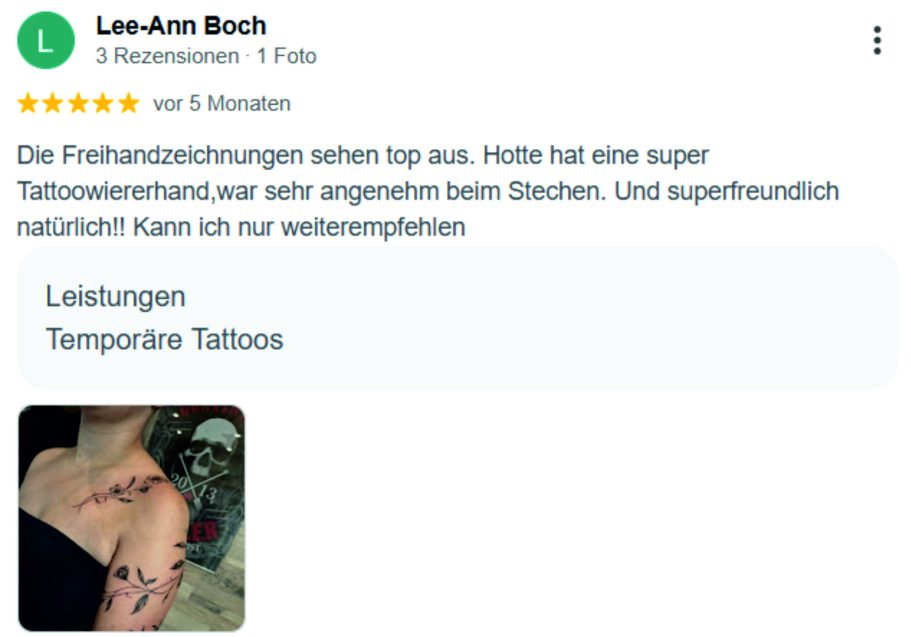The image size is (911, 637).
Task: Click the fifth rating star
Action: pyautogui.click(x=128, y=103)
